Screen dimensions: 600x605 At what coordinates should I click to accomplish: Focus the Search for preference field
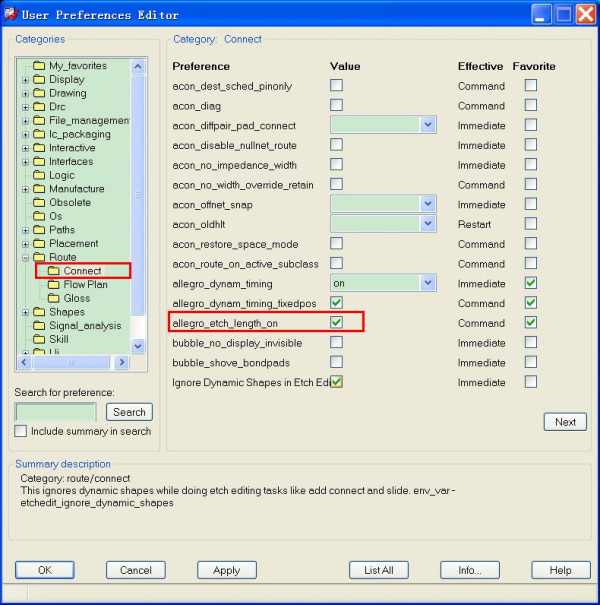tap(56, 412)
